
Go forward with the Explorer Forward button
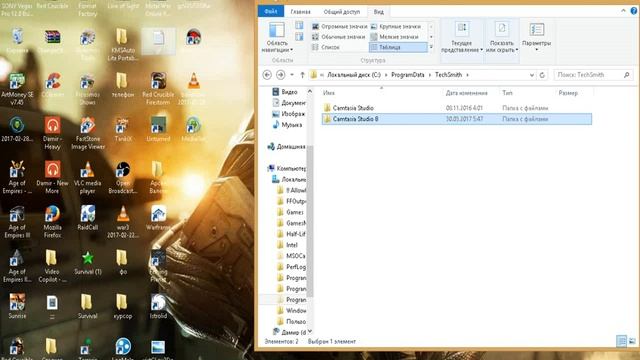tap(280, 75)
